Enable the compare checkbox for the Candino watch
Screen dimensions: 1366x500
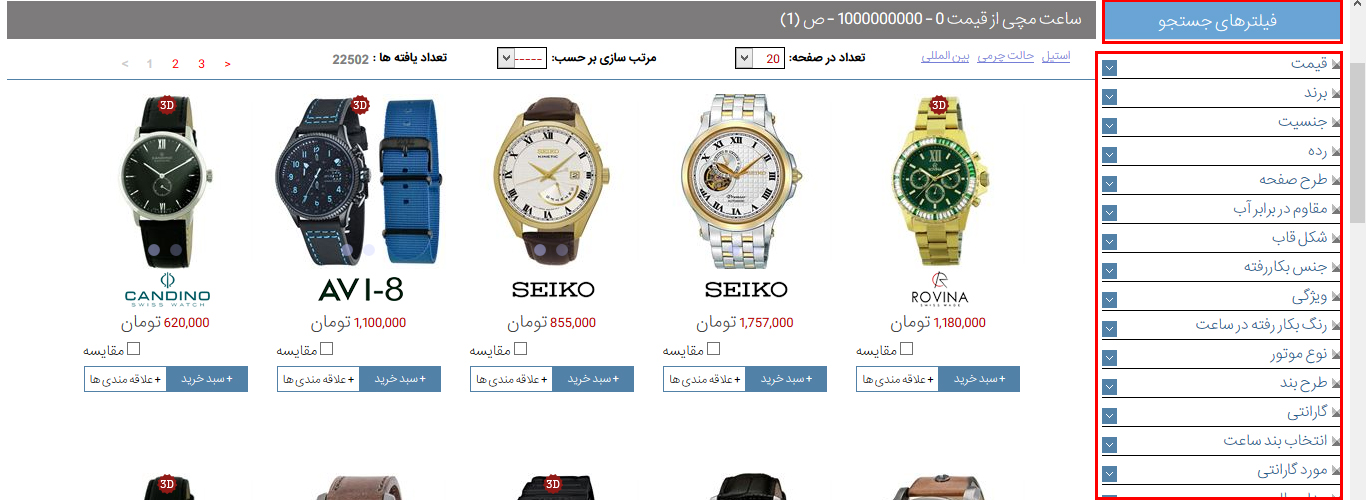point(134,349)
